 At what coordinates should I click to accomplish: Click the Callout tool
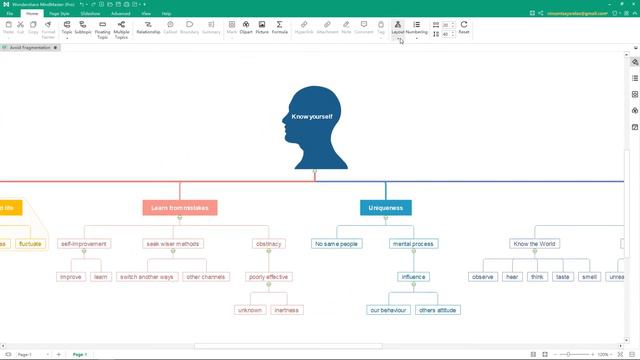tap(170, 27)
